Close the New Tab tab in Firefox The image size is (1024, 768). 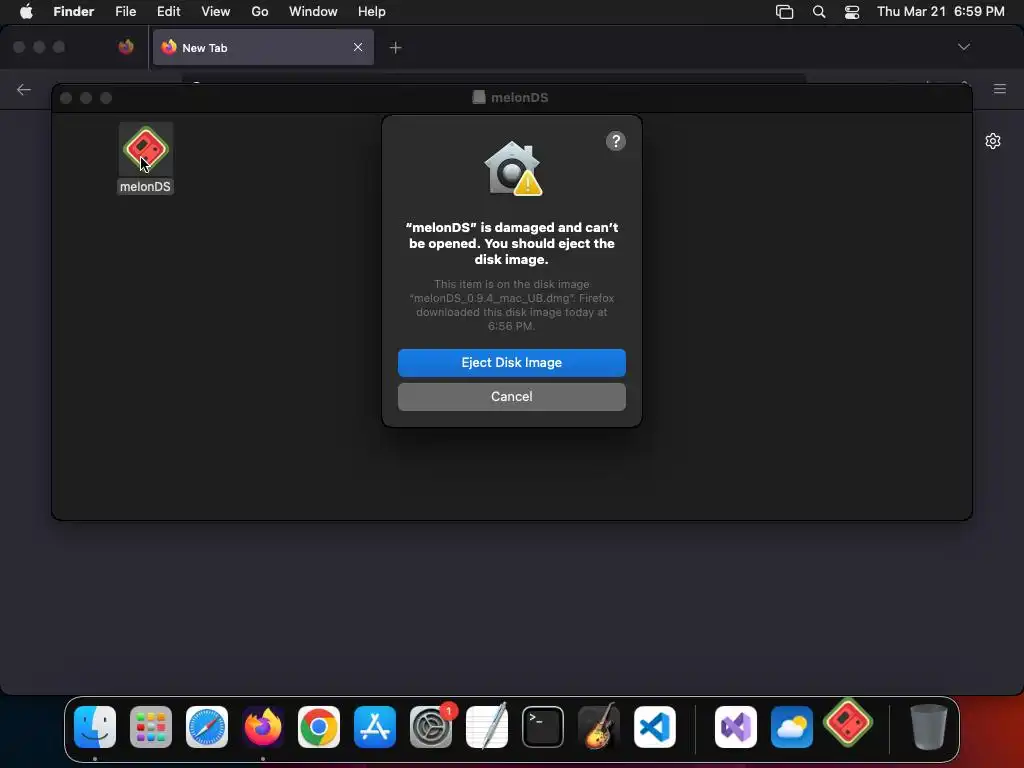pyautogui.click(x=358, y=47)
